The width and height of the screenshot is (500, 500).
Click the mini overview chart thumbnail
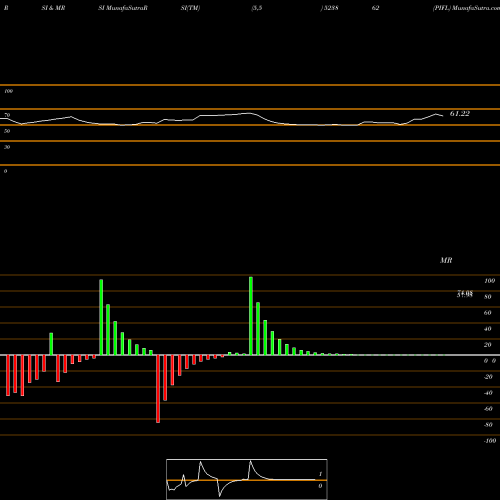[247, 479]
